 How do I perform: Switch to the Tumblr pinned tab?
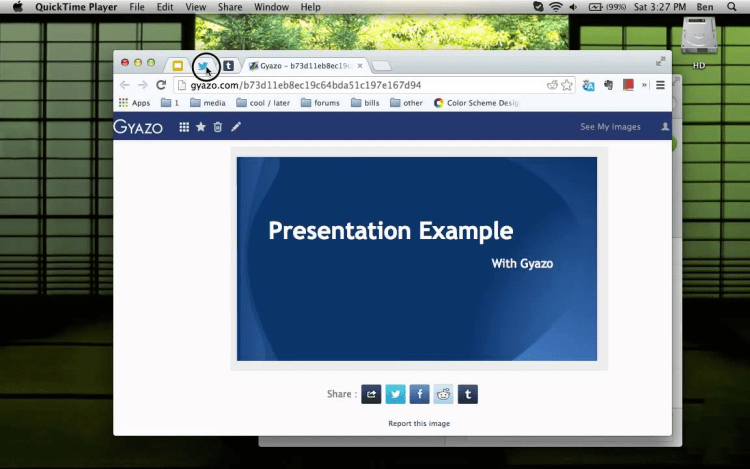pyautogui.click(x=229, y=66)
